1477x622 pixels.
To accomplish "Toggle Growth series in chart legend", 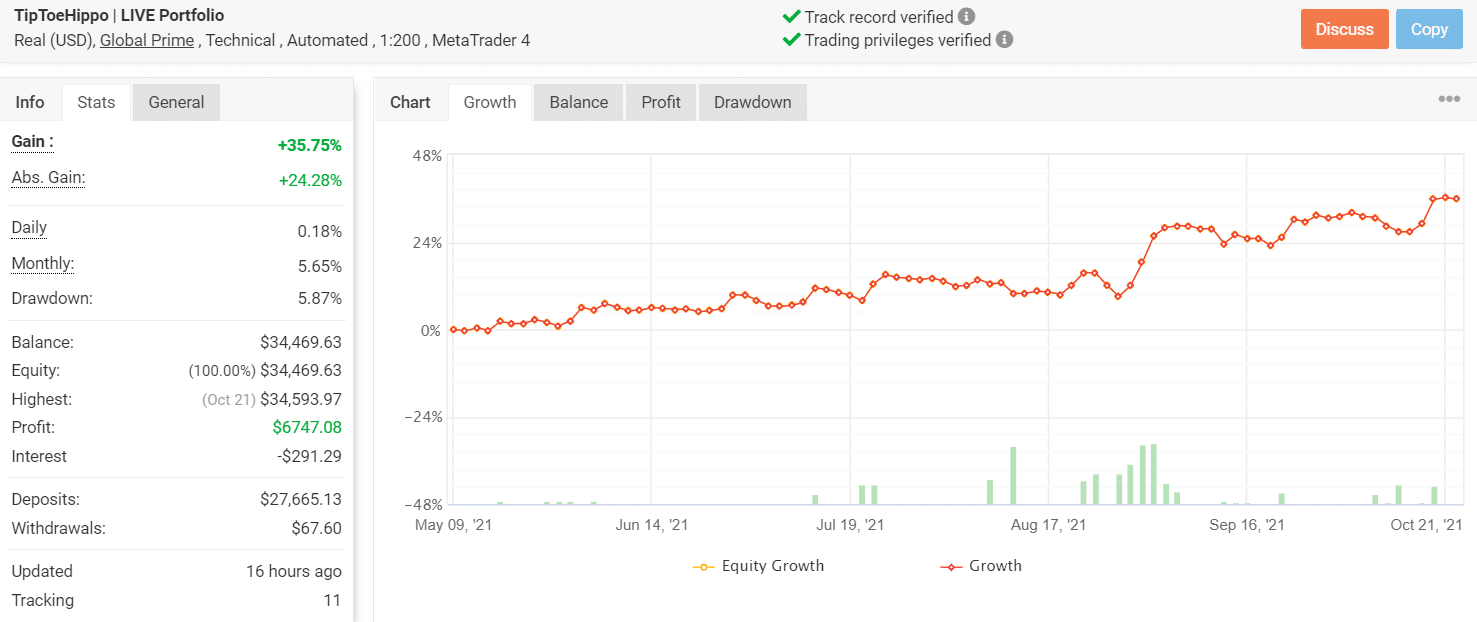I will click(982, 566).
